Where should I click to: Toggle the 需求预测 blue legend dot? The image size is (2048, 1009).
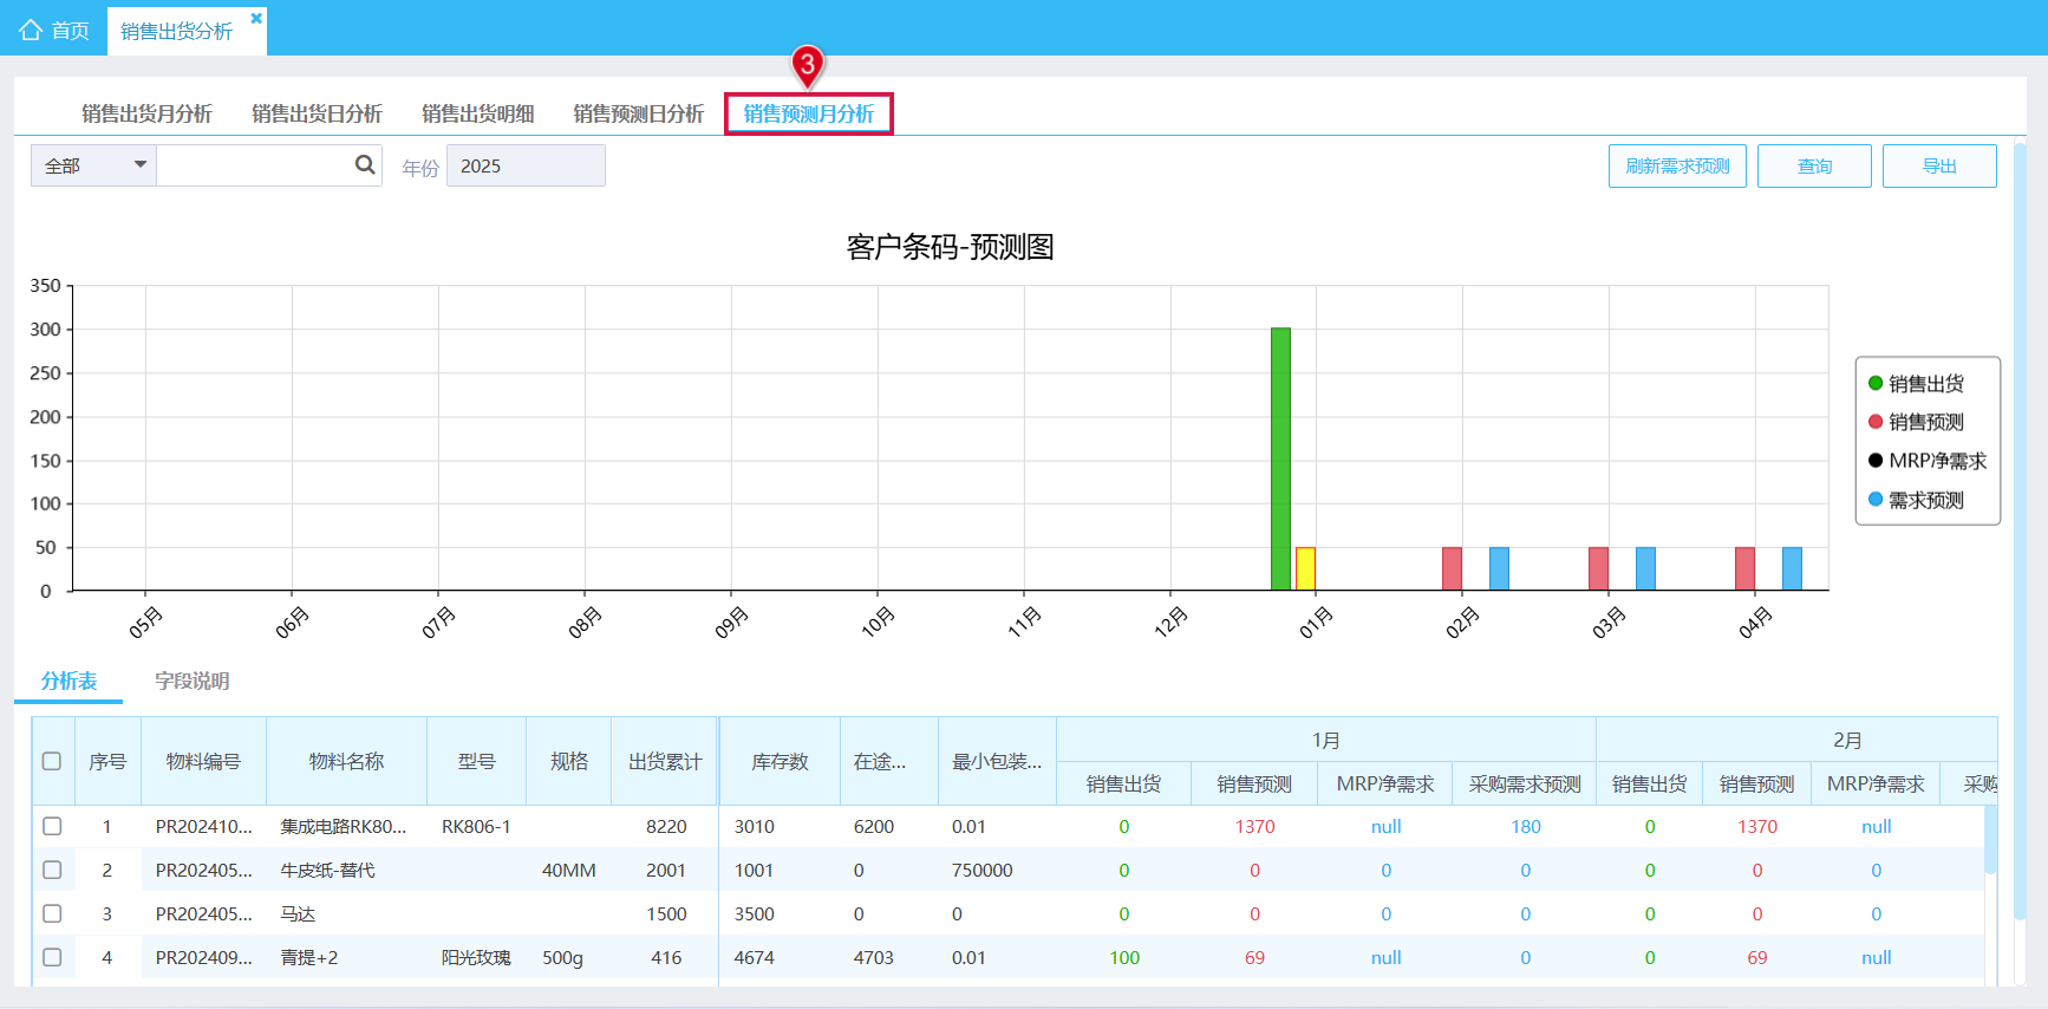pos(1875,500)
